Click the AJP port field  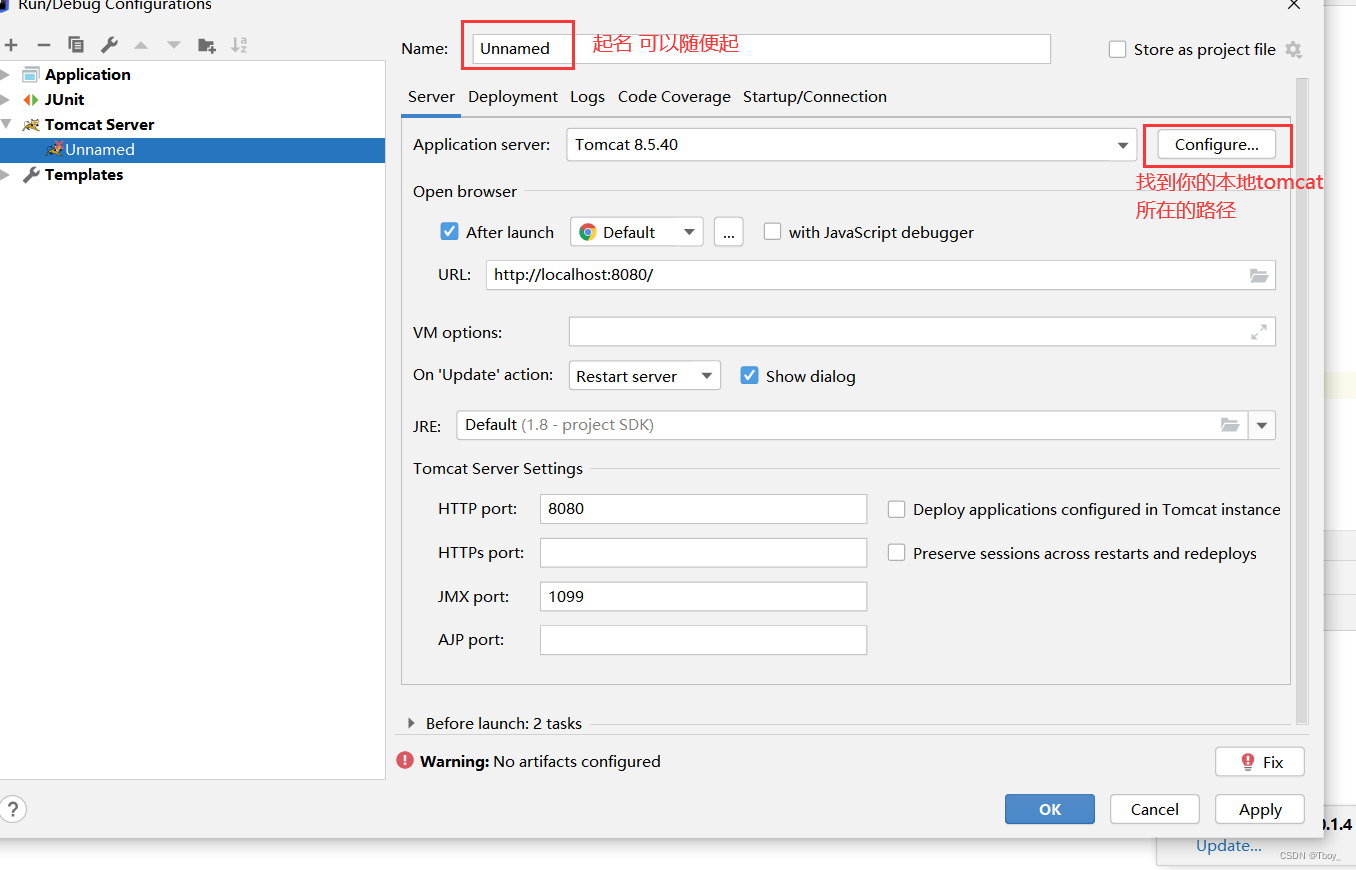click(x=703, y=640)
